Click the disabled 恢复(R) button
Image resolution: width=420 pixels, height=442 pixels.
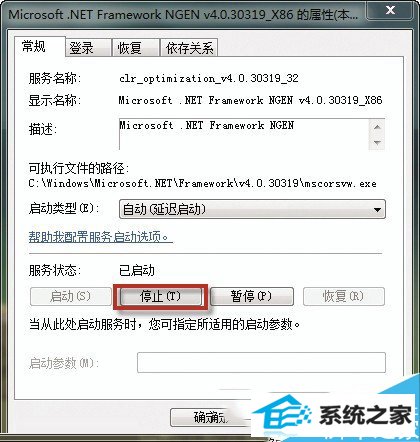344,296
